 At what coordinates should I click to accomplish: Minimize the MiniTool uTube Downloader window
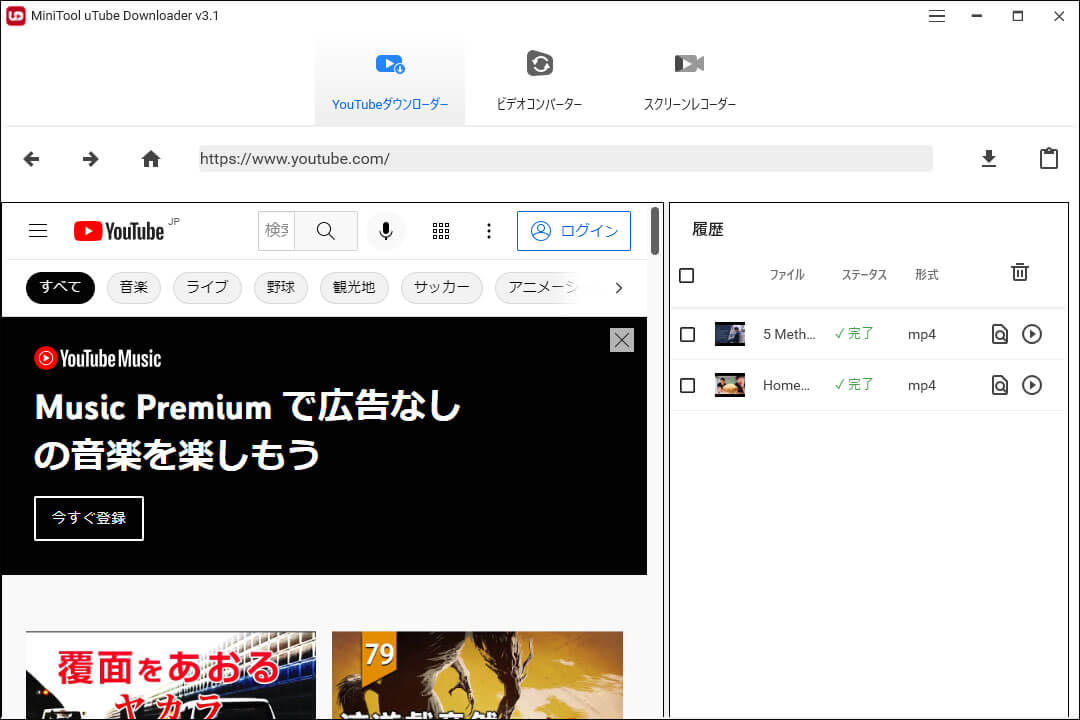coord(977,16)
